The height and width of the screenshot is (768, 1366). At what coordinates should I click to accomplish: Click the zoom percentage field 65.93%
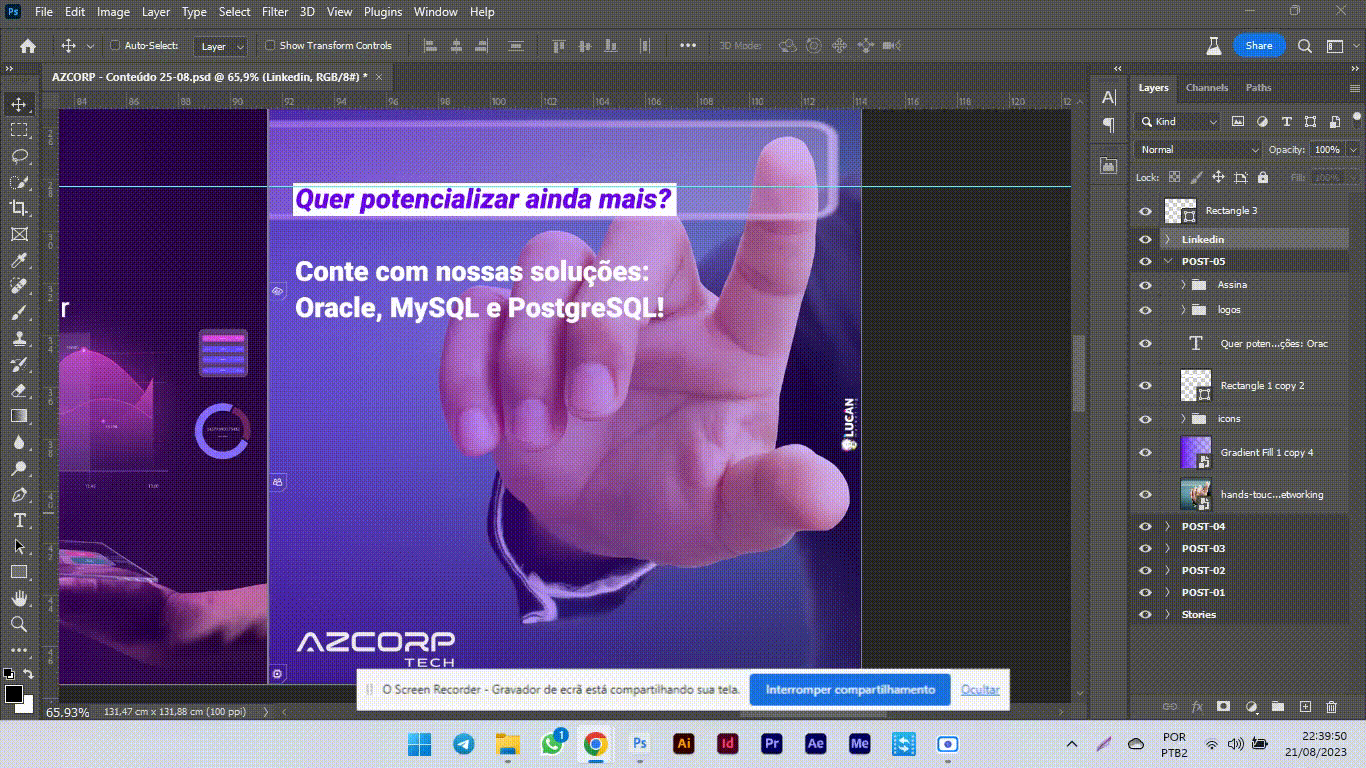pos(68,713)
